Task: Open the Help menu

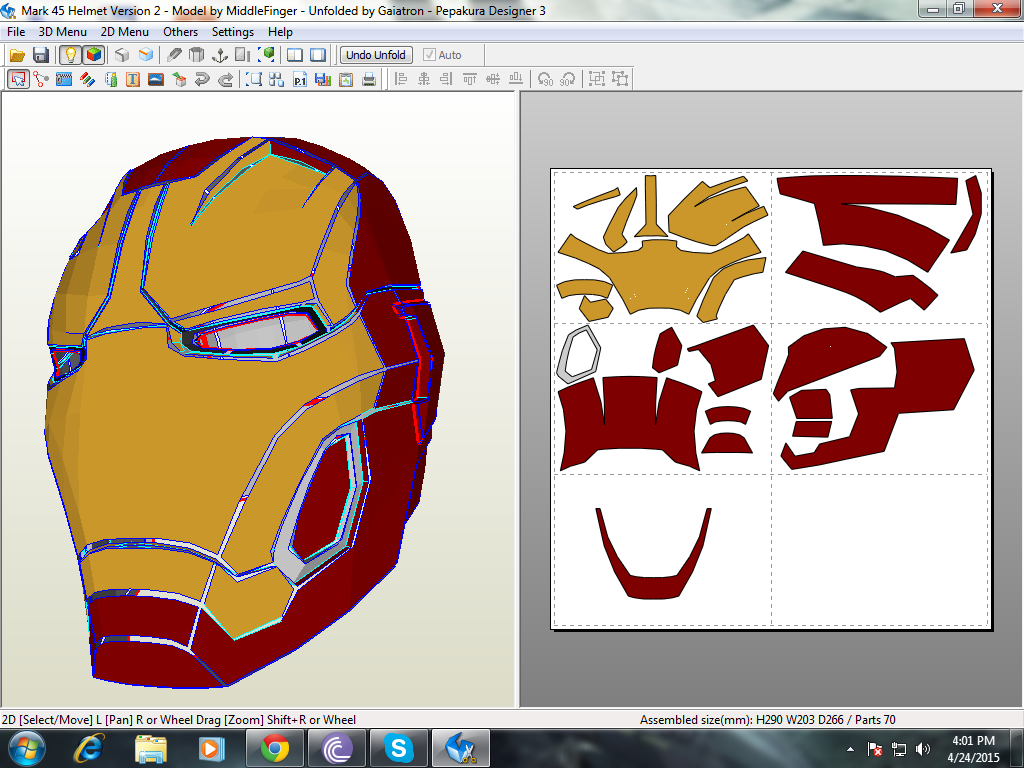Action: pos(280,32)
